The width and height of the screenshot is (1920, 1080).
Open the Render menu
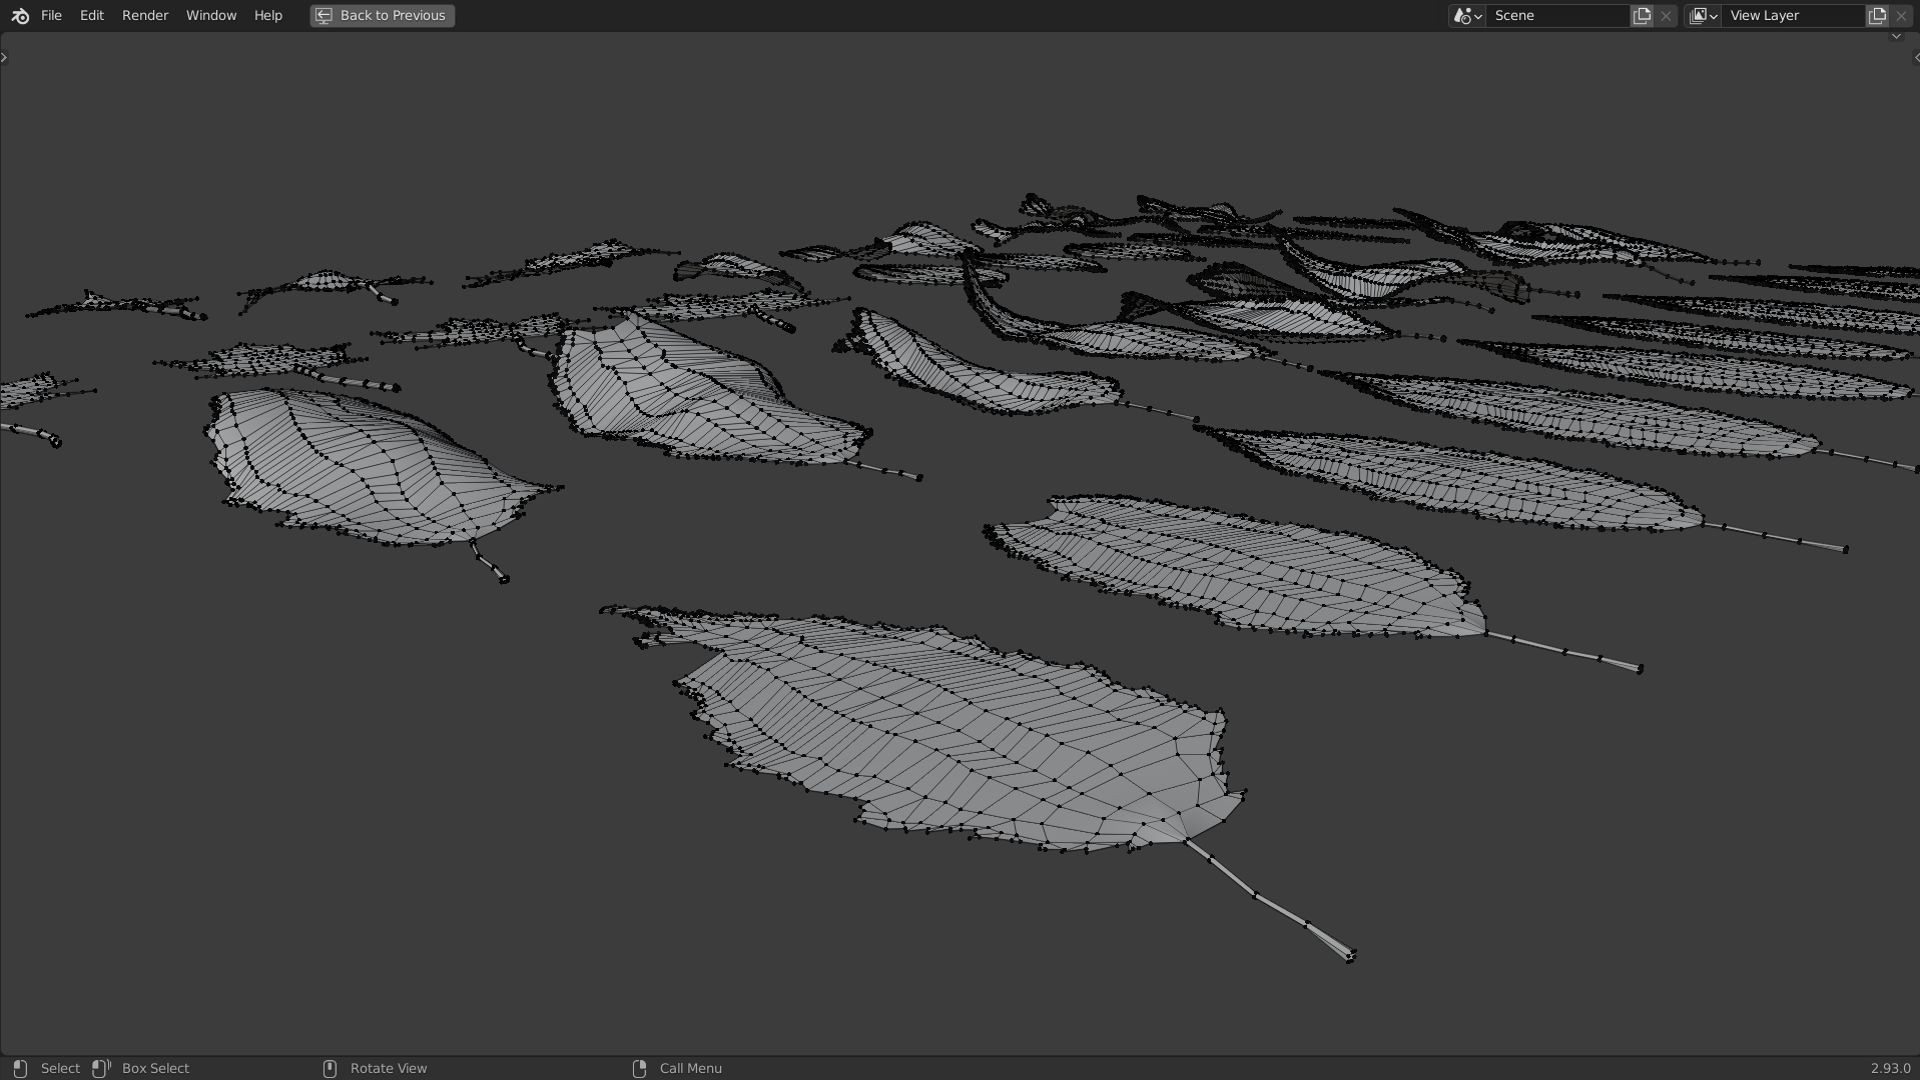click(145, 15)
